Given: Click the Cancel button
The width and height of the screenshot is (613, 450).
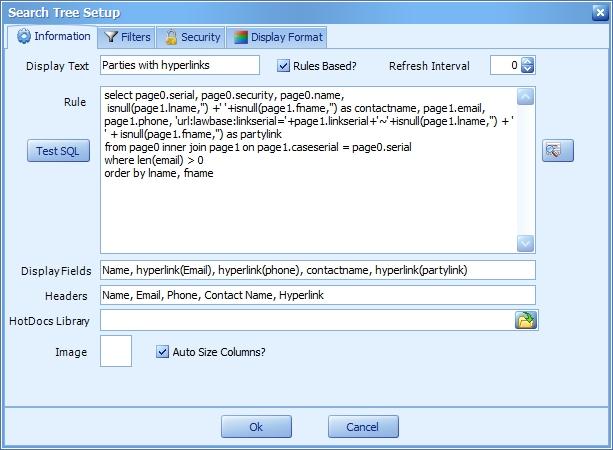Looking at the screenshot, I should pos(363,427).
